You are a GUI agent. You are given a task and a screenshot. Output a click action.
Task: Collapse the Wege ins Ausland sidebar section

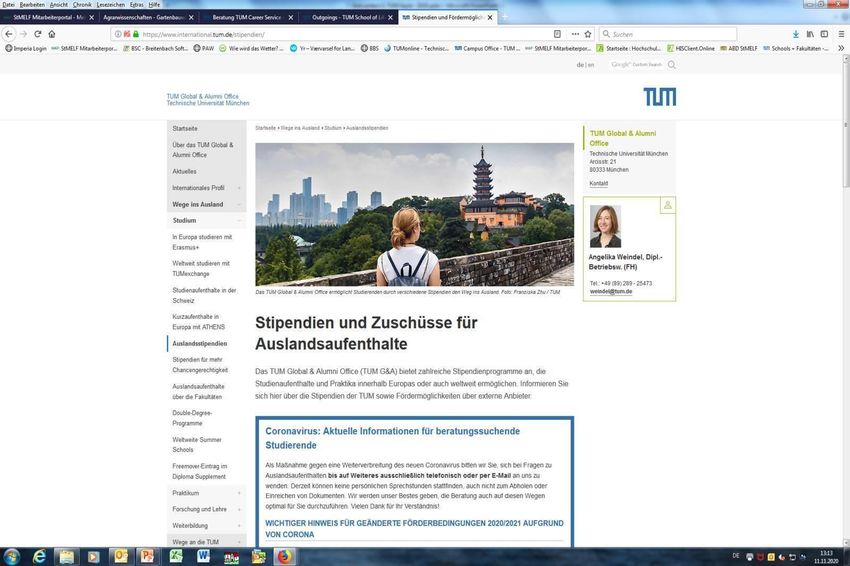[x=239, y=204]
